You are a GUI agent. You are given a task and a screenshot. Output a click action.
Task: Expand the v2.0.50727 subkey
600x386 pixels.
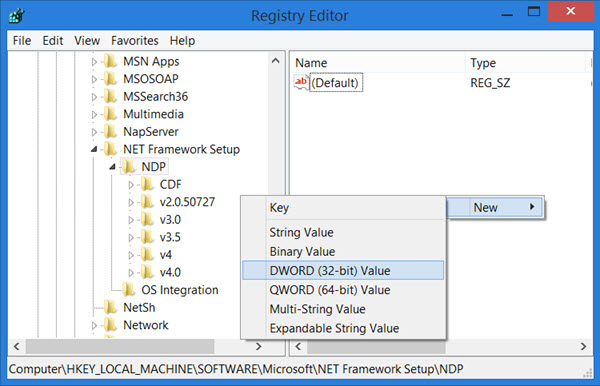131,202
